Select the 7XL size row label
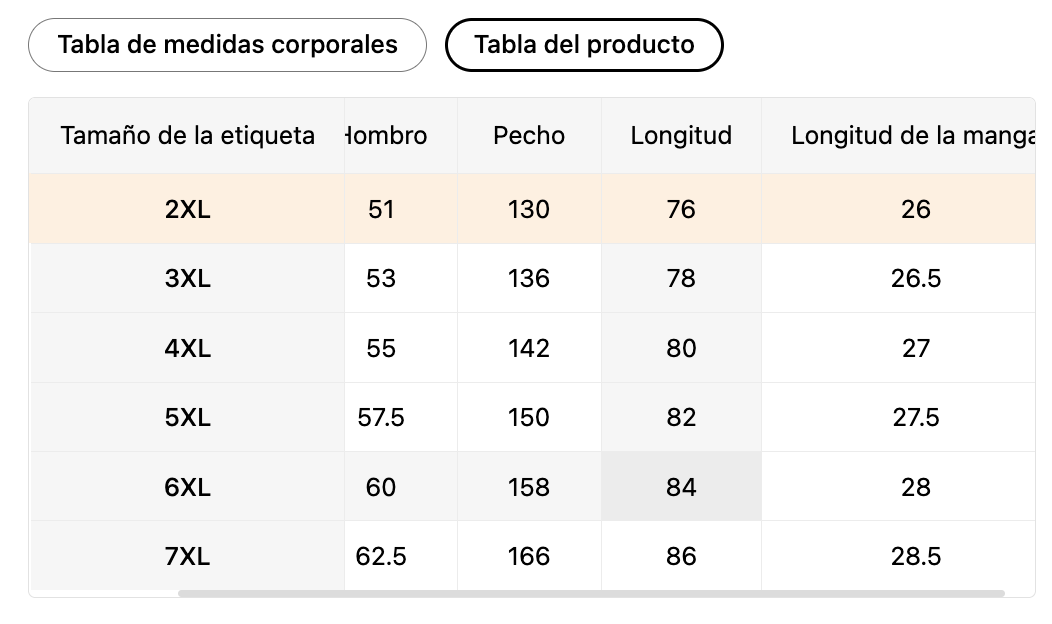 tap(187, 556)
